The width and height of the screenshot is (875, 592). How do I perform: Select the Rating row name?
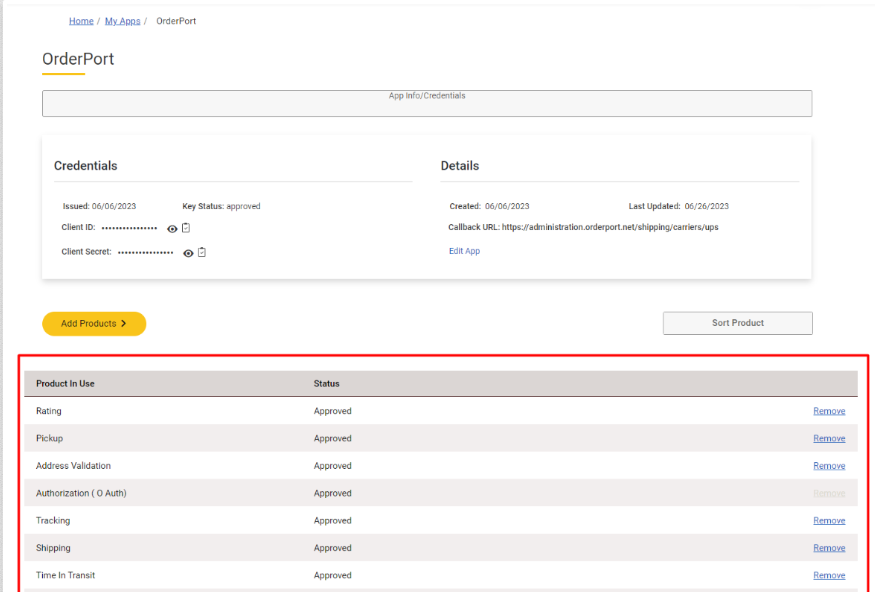(x=49, y=411)
